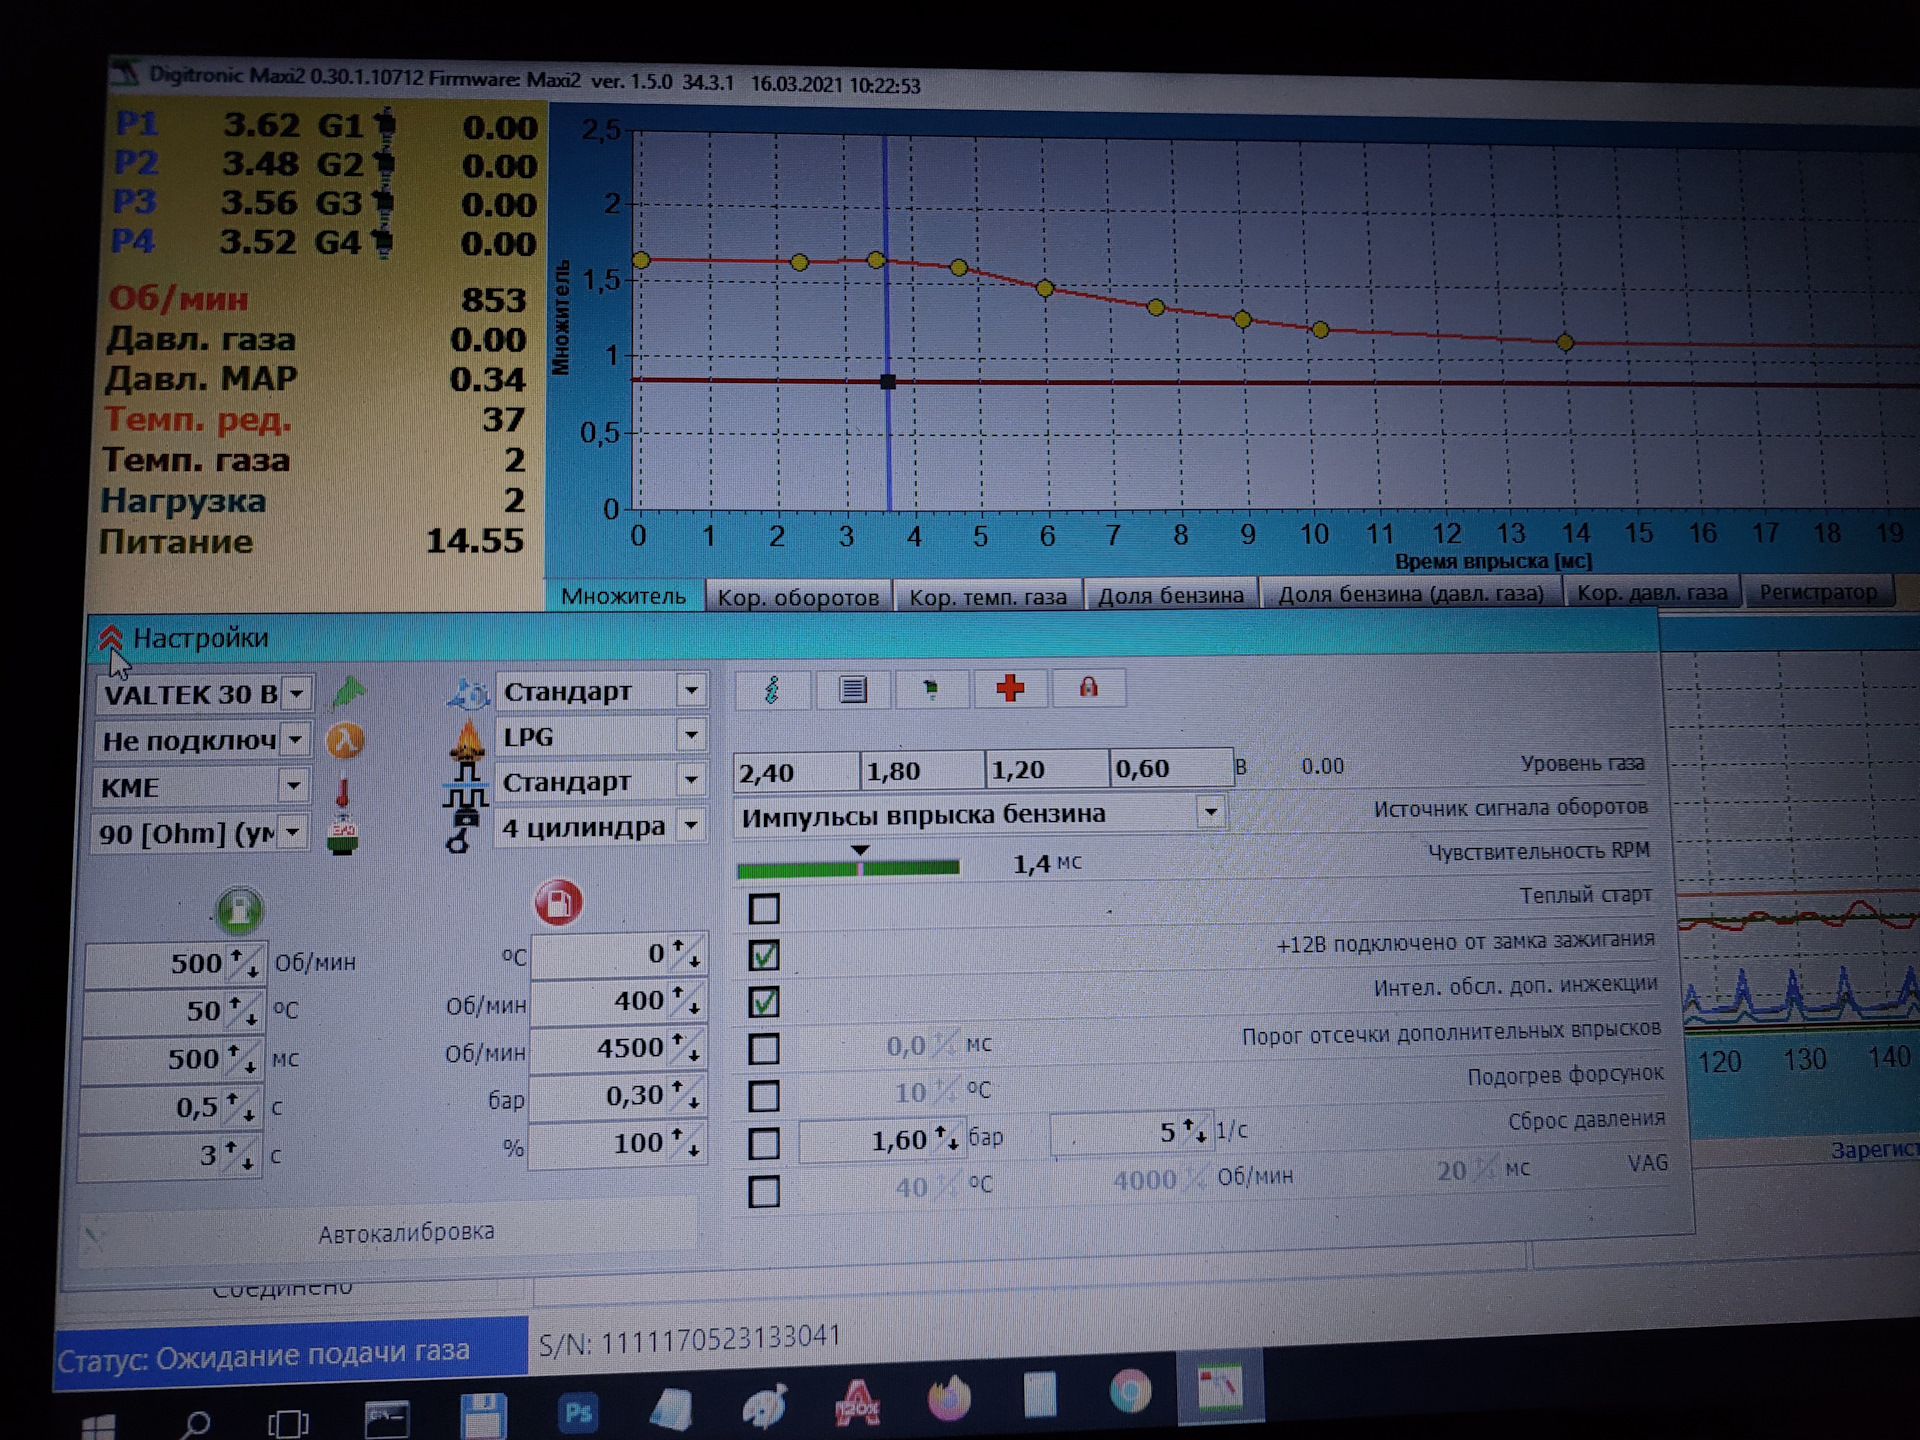Click the red gas canister round icon

558,903
